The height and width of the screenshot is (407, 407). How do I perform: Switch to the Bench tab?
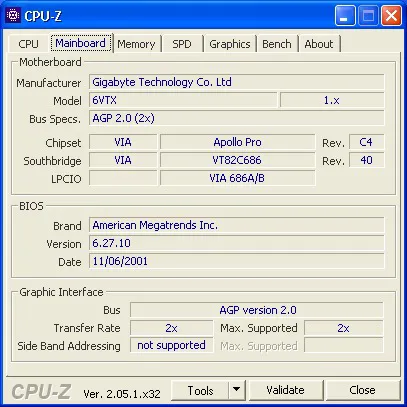277,44
